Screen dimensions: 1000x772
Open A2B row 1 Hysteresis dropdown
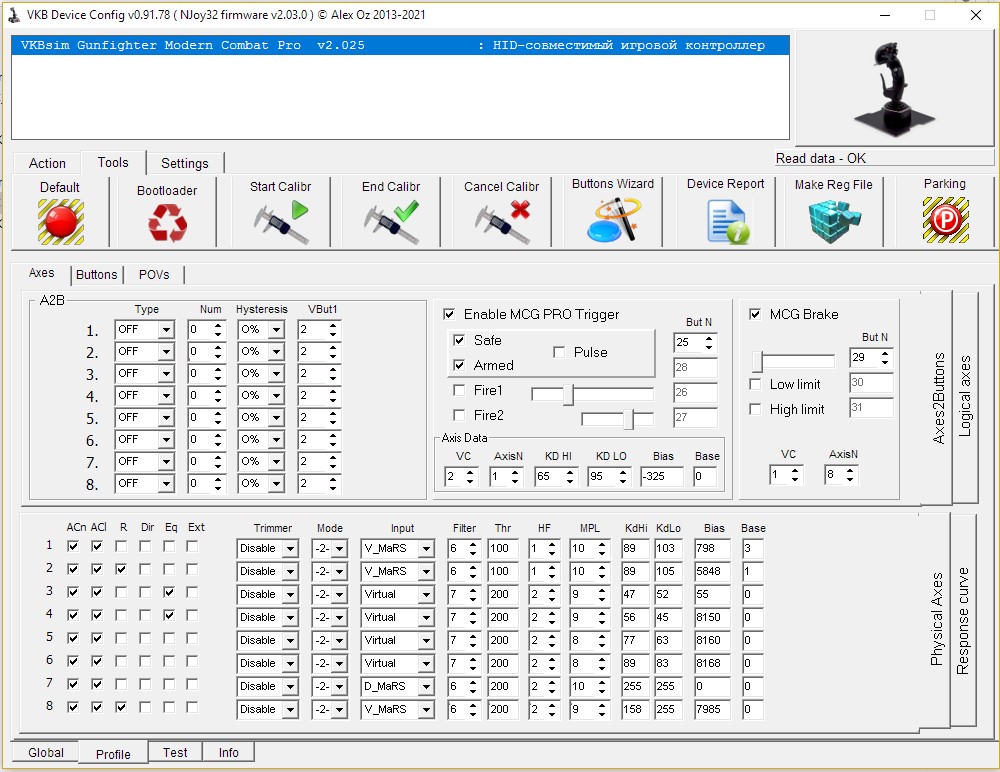[276, 330]
